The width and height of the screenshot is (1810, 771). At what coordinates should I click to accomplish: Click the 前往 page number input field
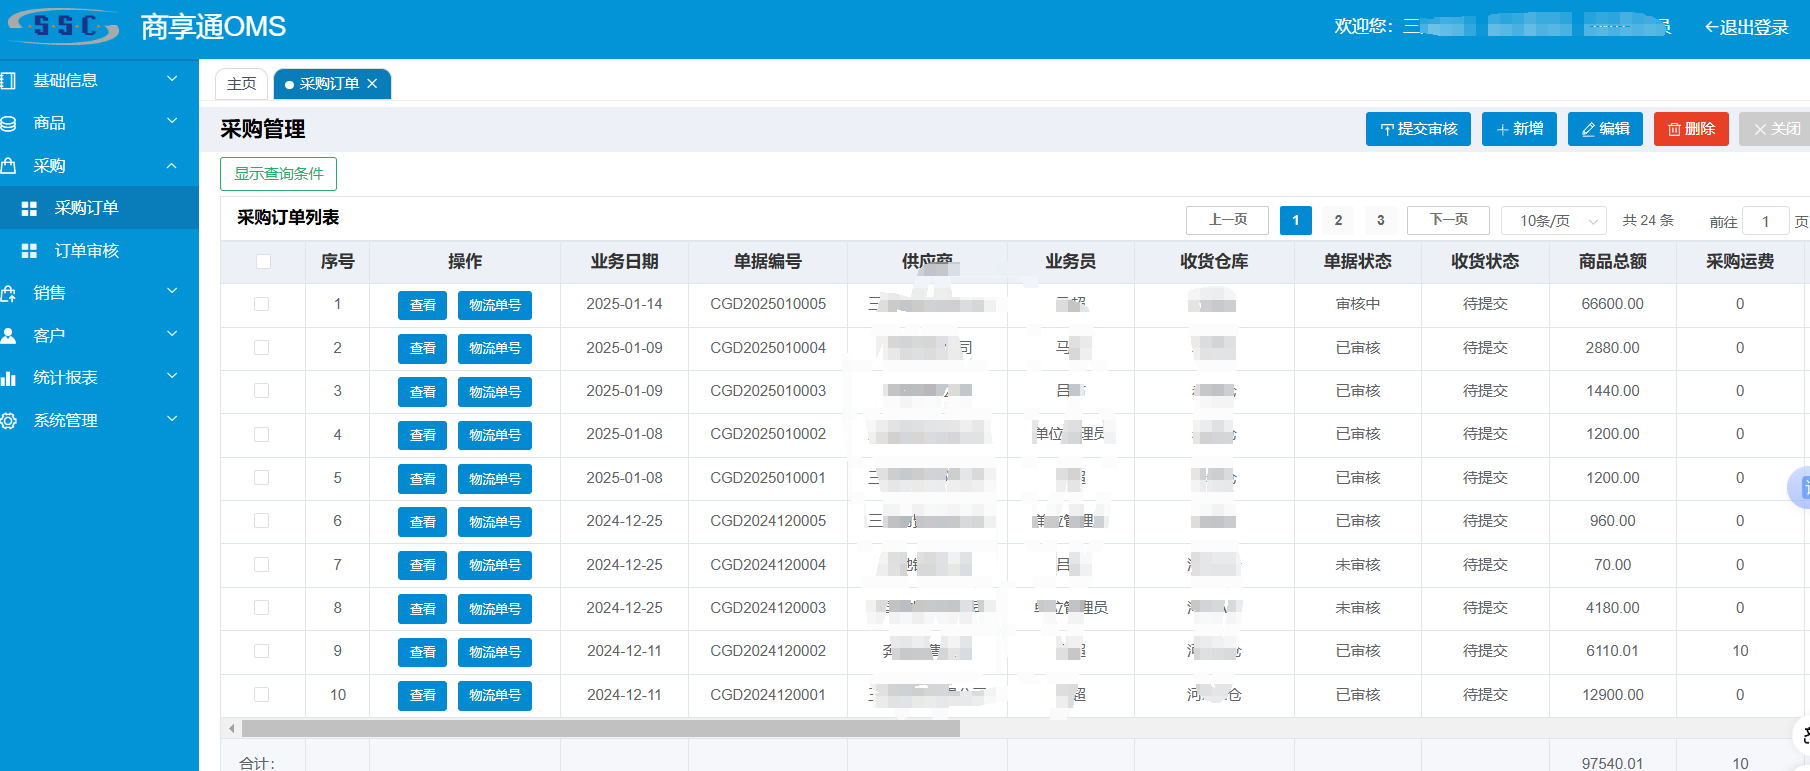pos(1765,221)
